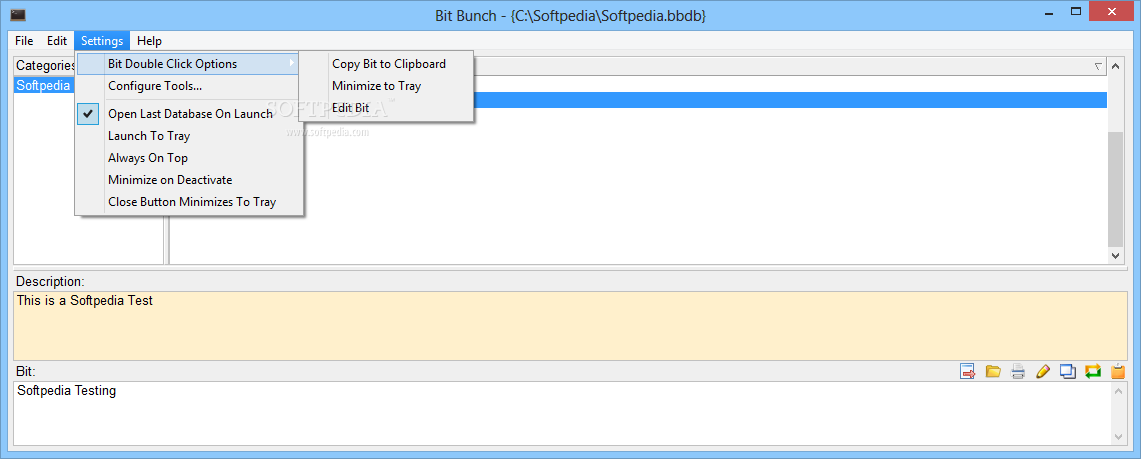Select Minimize to Tray submenu option
This screenshot has width=1141, height=459.
[x=386, y=86]
